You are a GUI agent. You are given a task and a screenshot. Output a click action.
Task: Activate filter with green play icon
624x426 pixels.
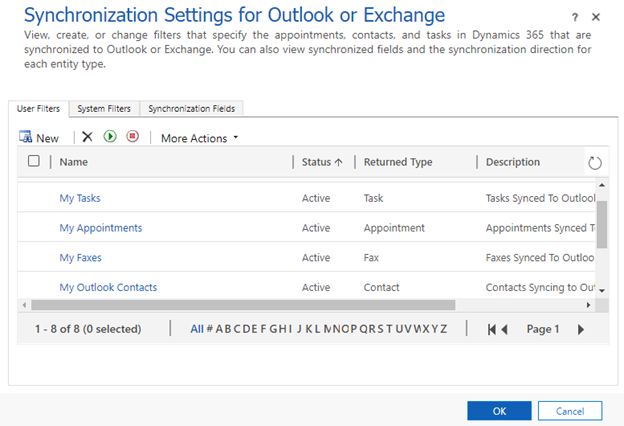coord(110,137)
